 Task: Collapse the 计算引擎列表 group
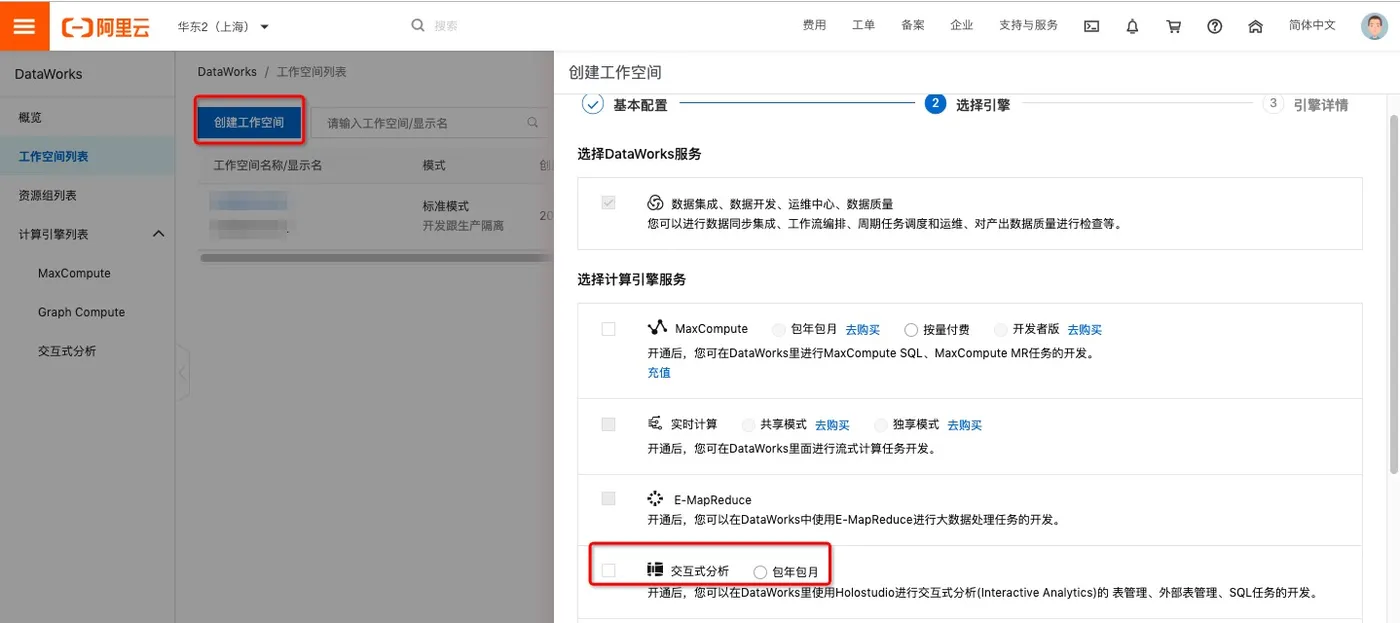pos(158,234)
